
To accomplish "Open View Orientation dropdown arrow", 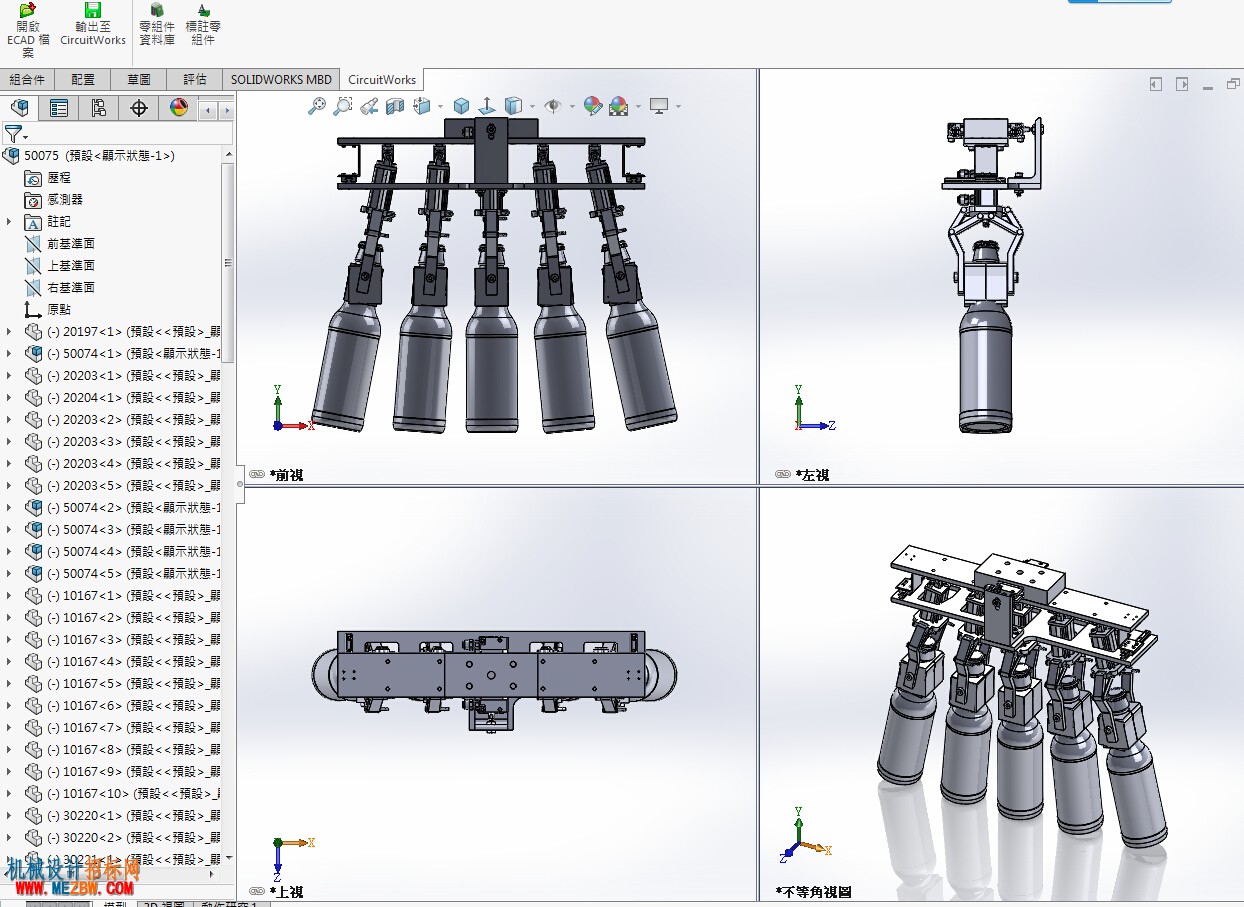I will click(x=440, y=106).
